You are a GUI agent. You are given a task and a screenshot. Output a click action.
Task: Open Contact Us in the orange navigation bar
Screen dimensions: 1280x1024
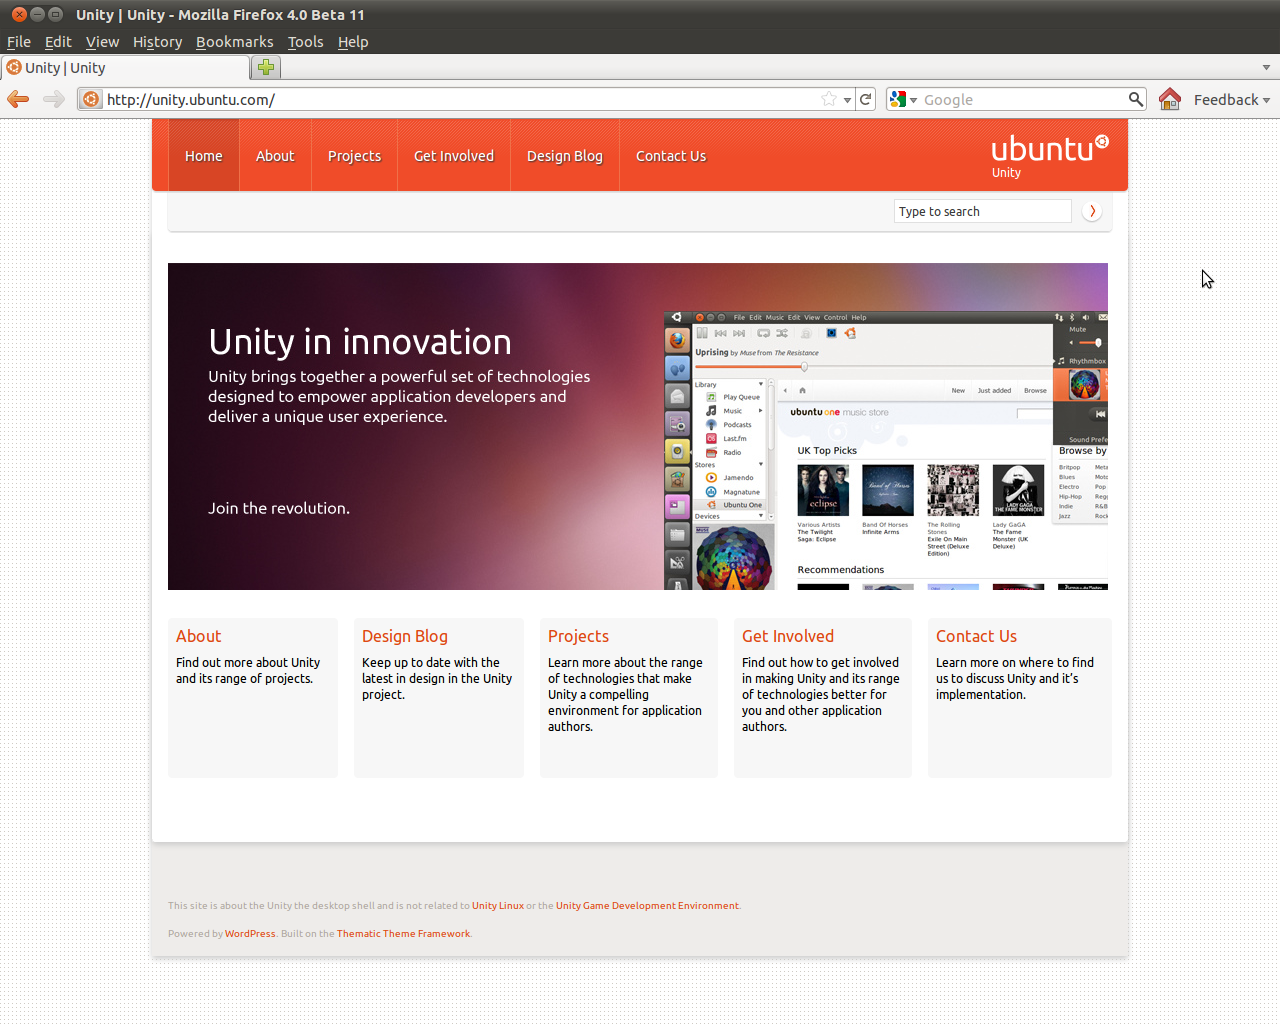pos(671,155)
